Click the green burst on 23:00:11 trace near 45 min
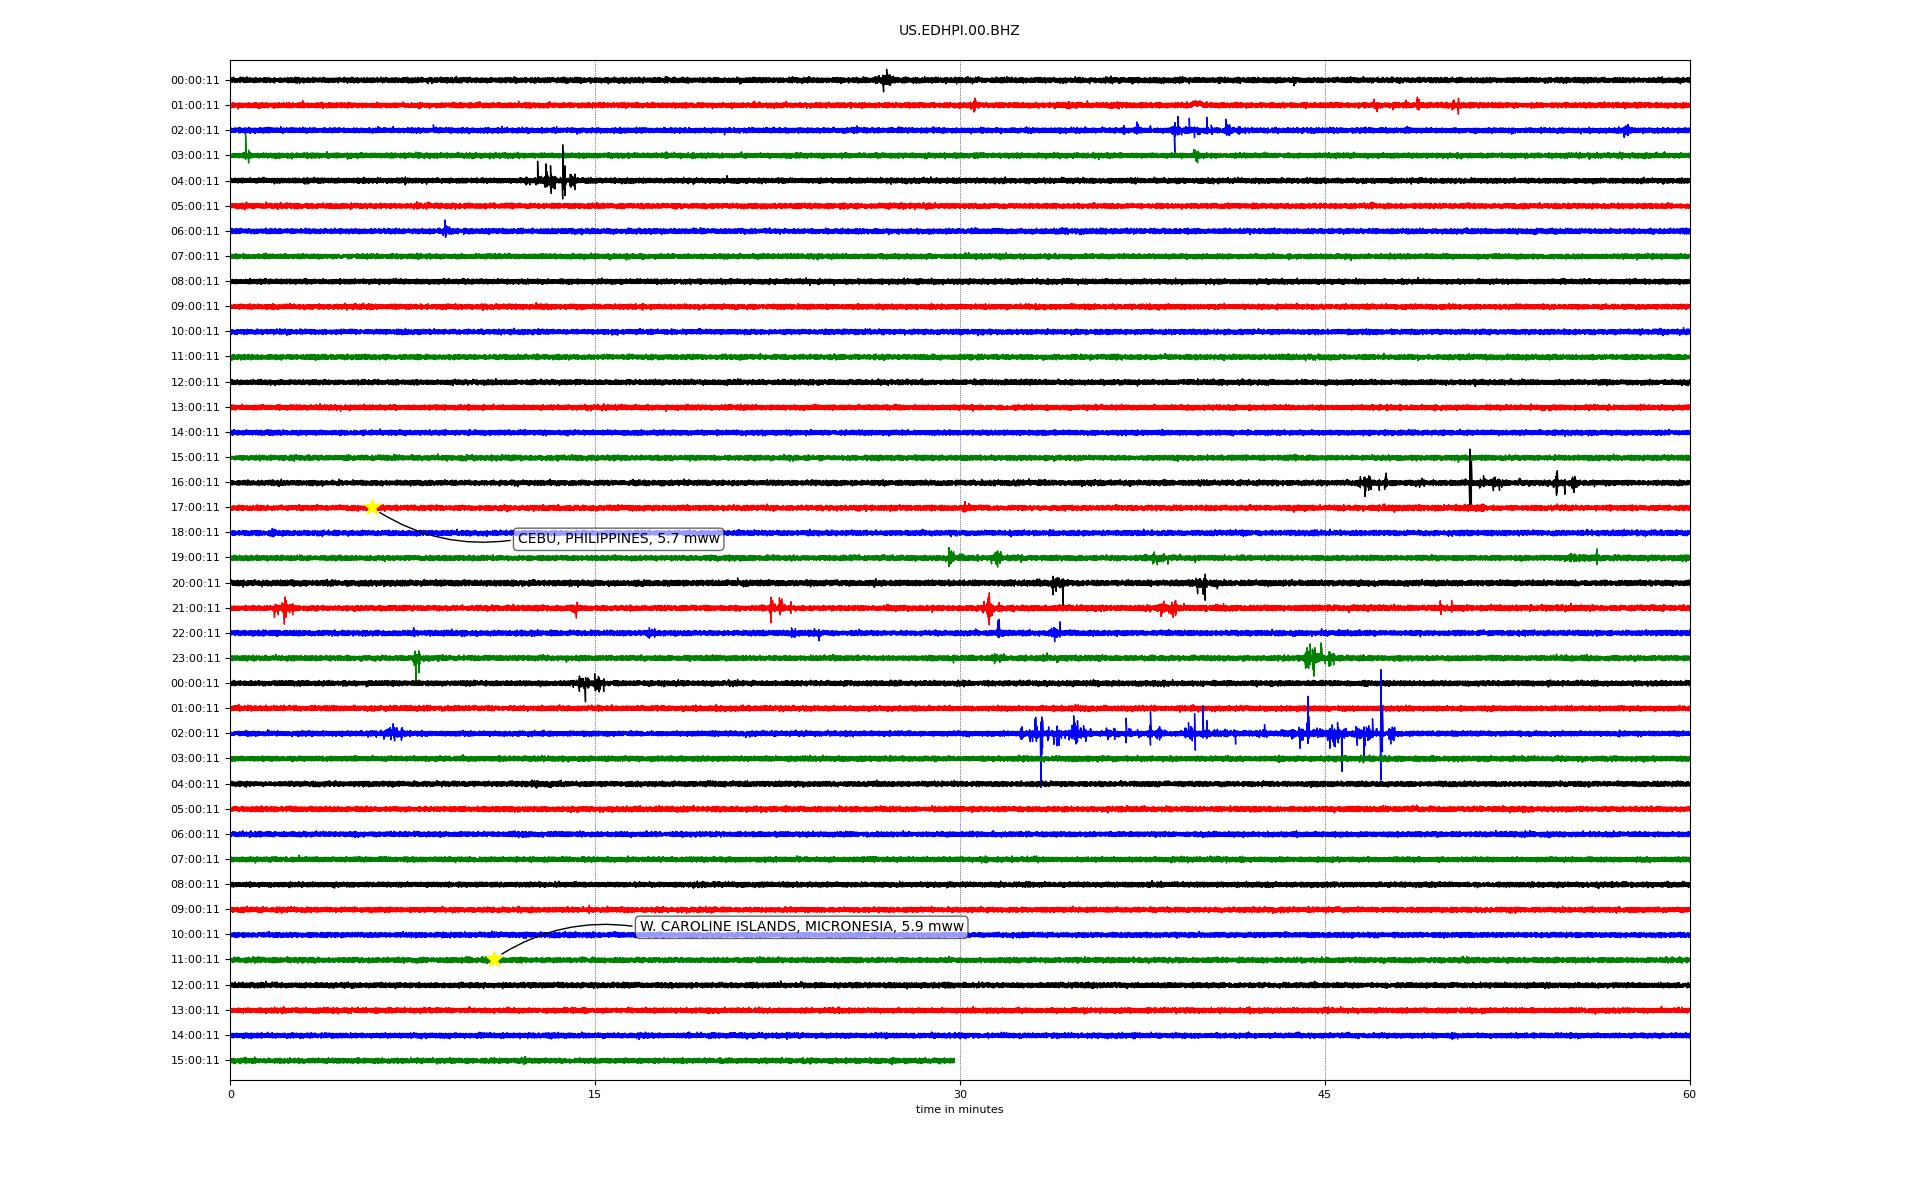The width and height of the screenshot is (1920, 1200). coord(1313,657)
